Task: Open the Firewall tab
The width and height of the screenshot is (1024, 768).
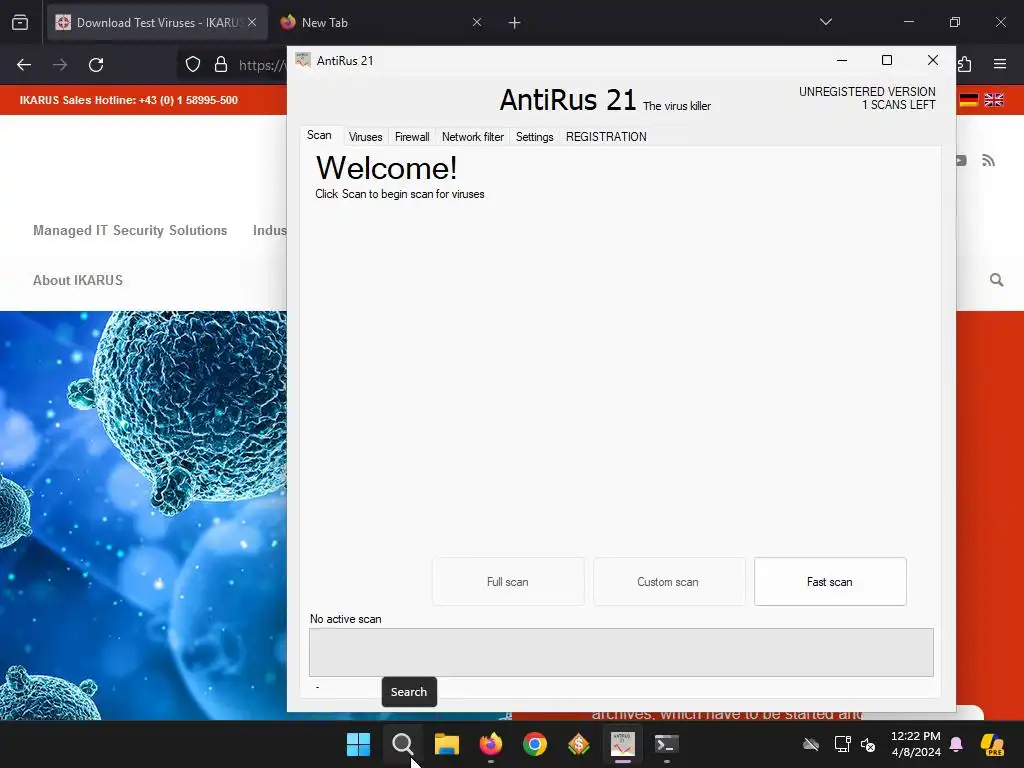Action: 412,136
